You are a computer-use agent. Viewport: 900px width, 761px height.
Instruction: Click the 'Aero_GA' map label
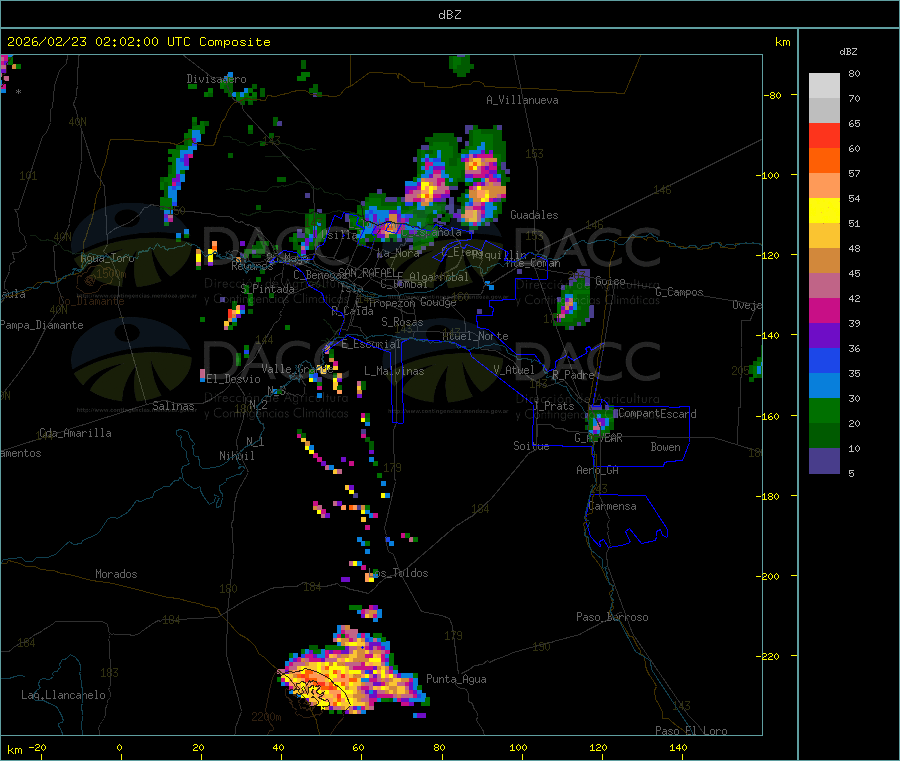pyautogui.click(x=598, y=470)
